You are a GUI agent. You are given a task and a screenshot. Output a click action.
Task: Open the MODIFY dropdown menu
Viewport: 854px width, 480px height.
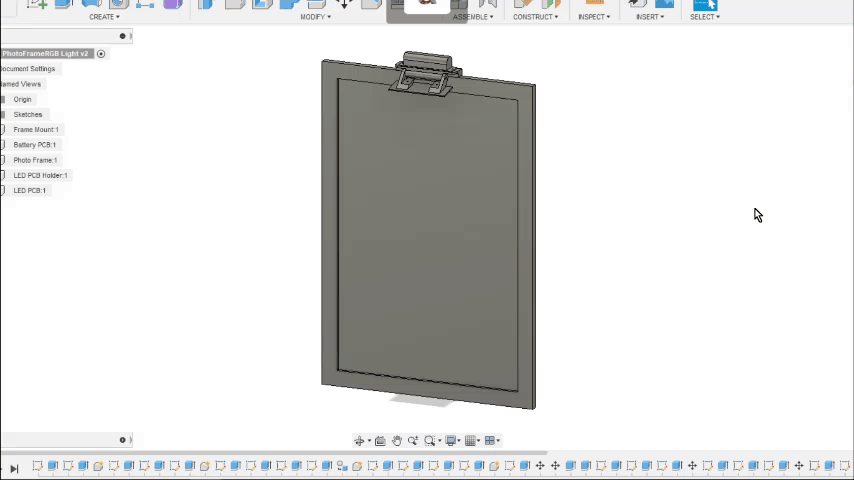(315, 17)
